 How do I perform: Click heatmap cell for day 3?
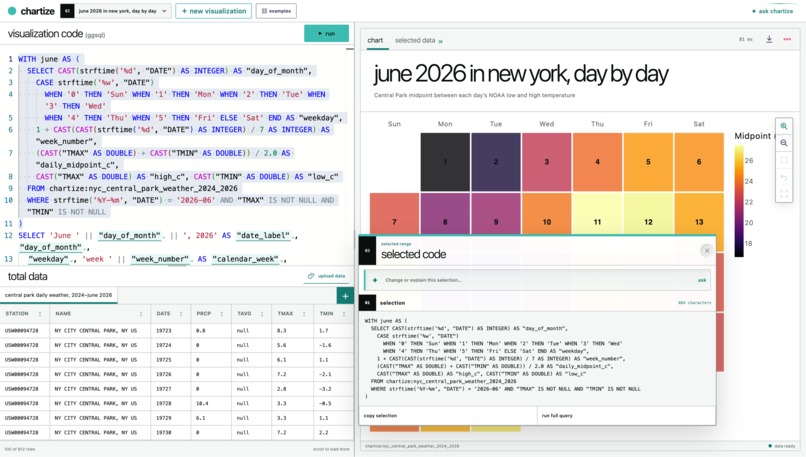click(546, 162)
